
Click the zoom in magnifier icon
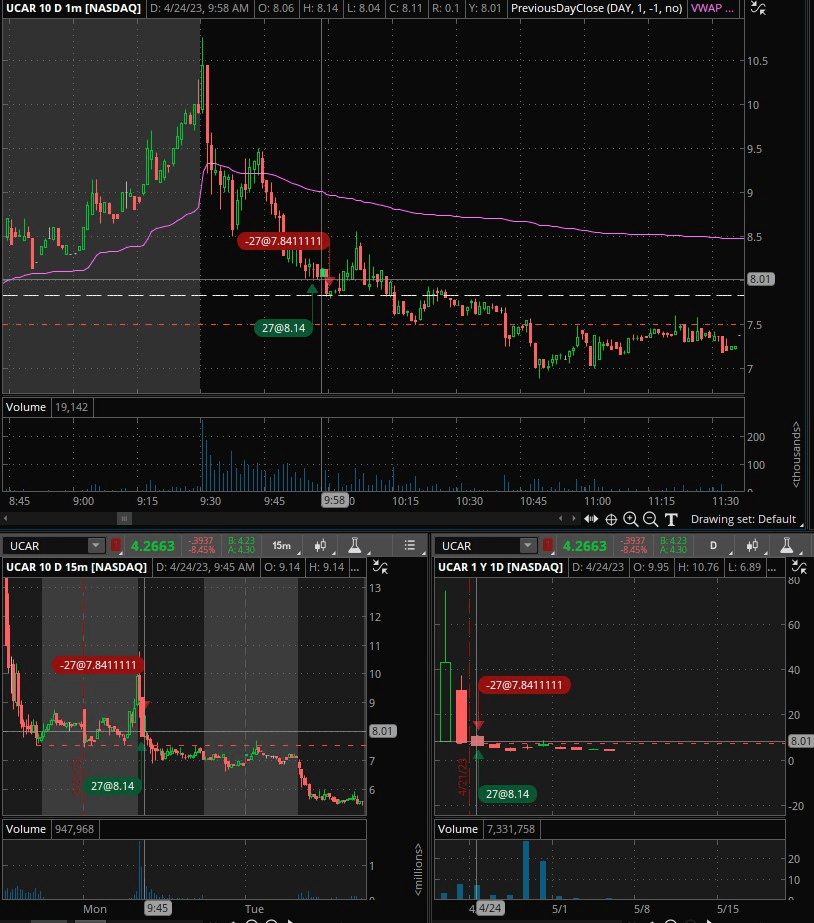click(630, 519)
